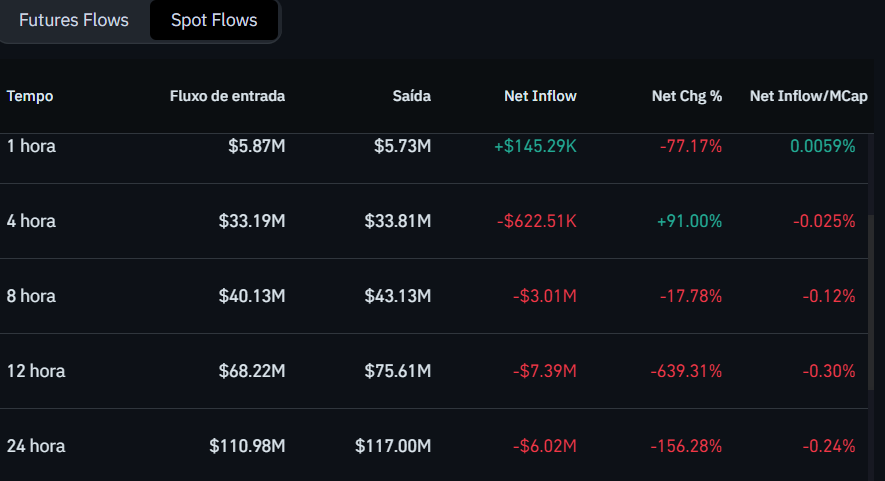Click the Net Inflow/MCap column header
This screenshot has height=481, width=885.
(809, 96)
